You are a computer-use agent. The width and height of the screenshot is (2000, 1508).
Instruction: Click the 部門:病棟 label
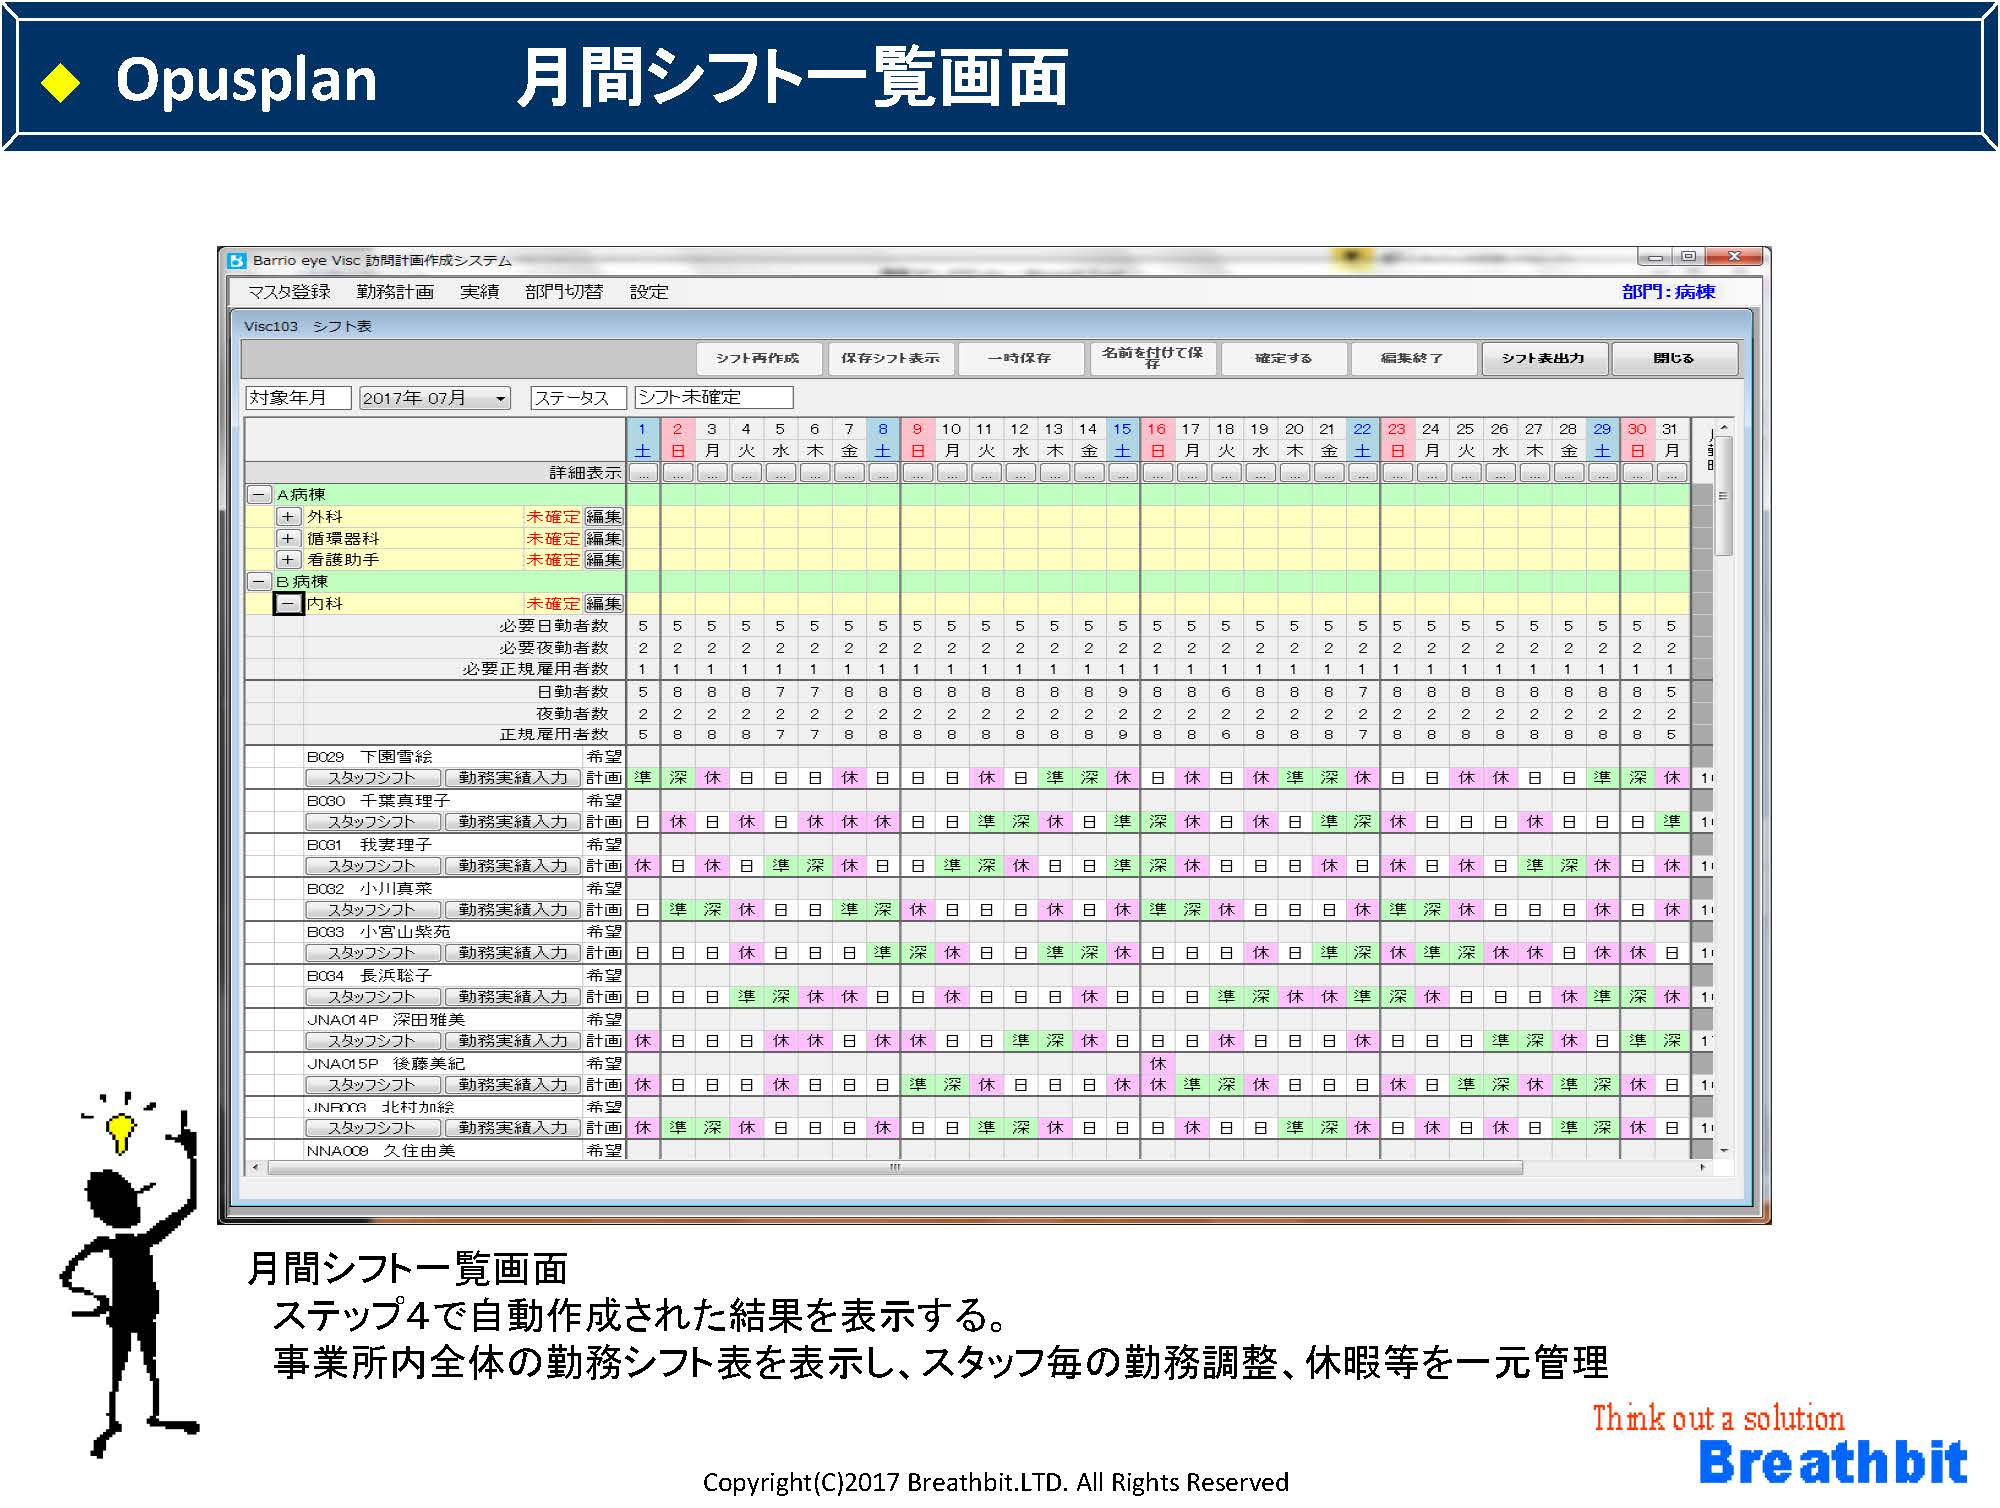pyautogui.click(x=1668, y=292)
